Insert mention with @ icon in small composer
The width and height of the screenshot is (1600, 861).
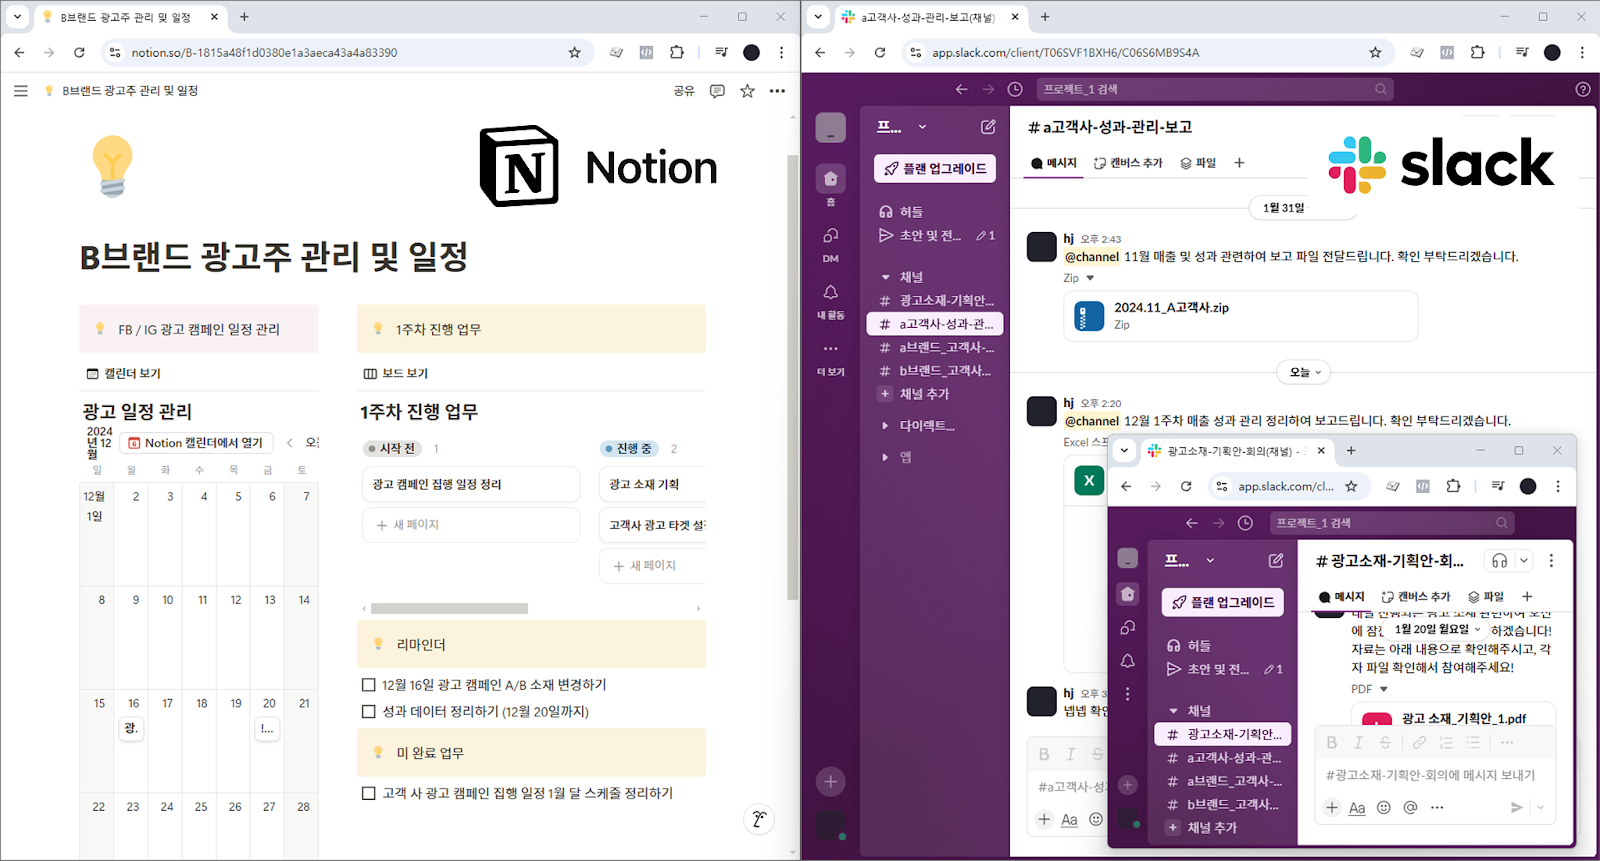pyautogui.click(x=1410, y=808)
